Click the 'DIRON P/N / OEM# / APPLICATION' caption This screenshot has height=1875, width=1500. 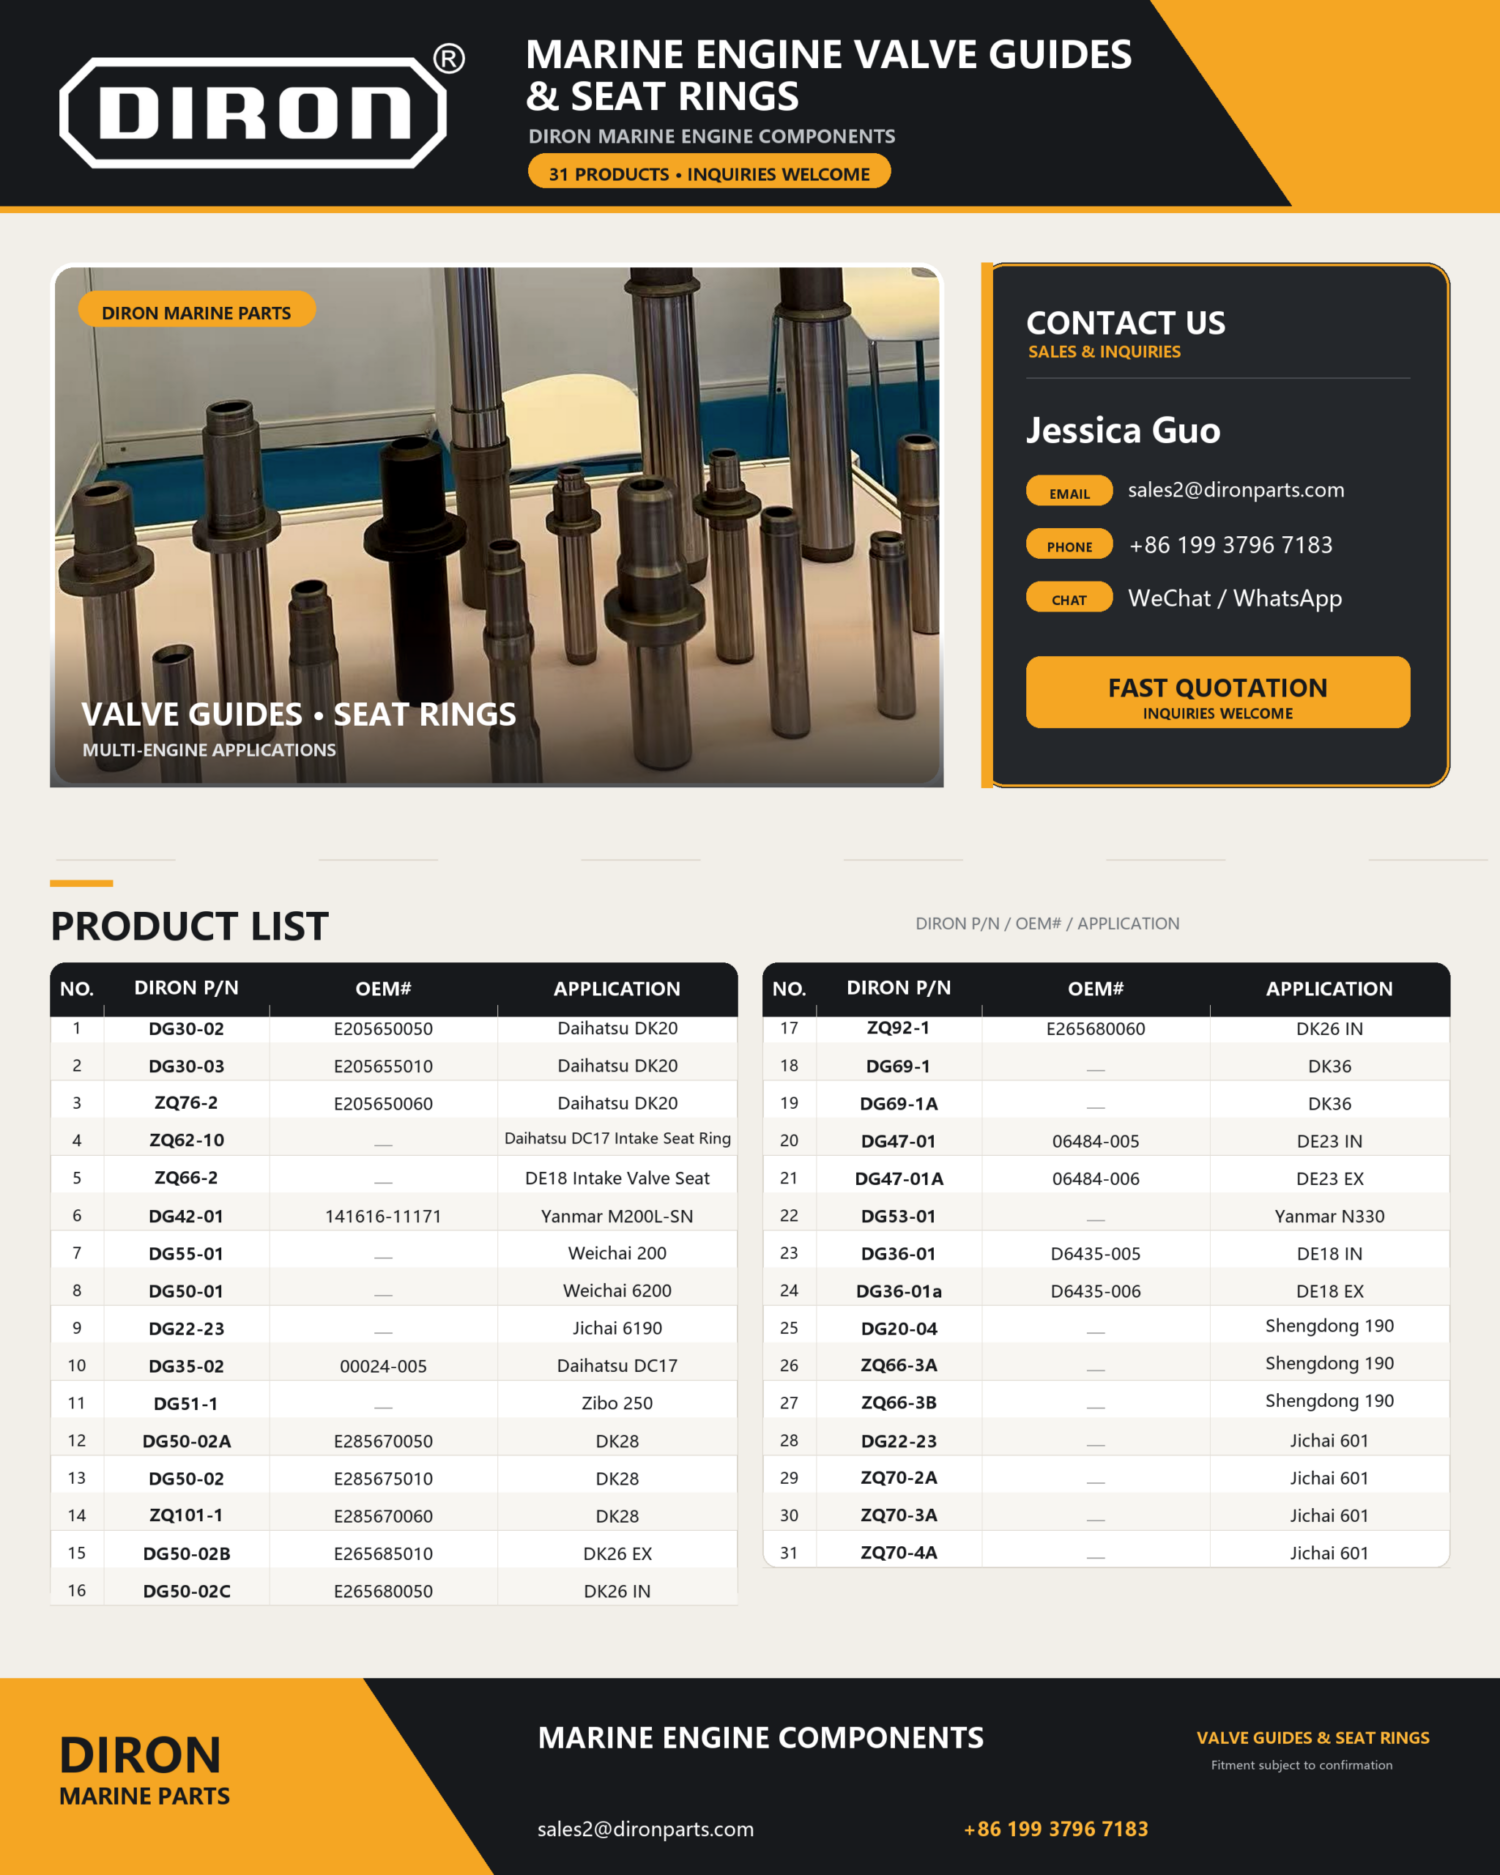click(x=1047, y=924)
